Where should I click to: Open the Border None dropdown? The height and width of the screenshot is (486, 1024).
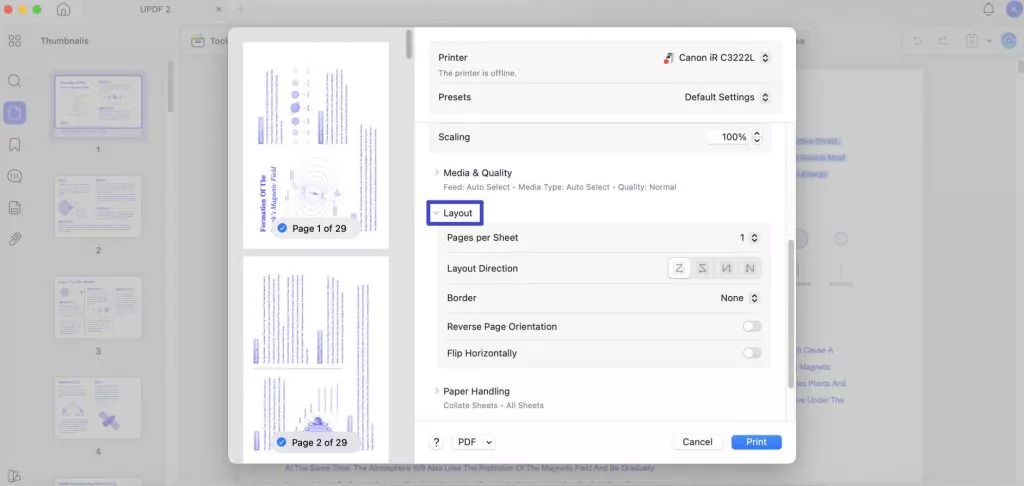click(x=740, y=298)
